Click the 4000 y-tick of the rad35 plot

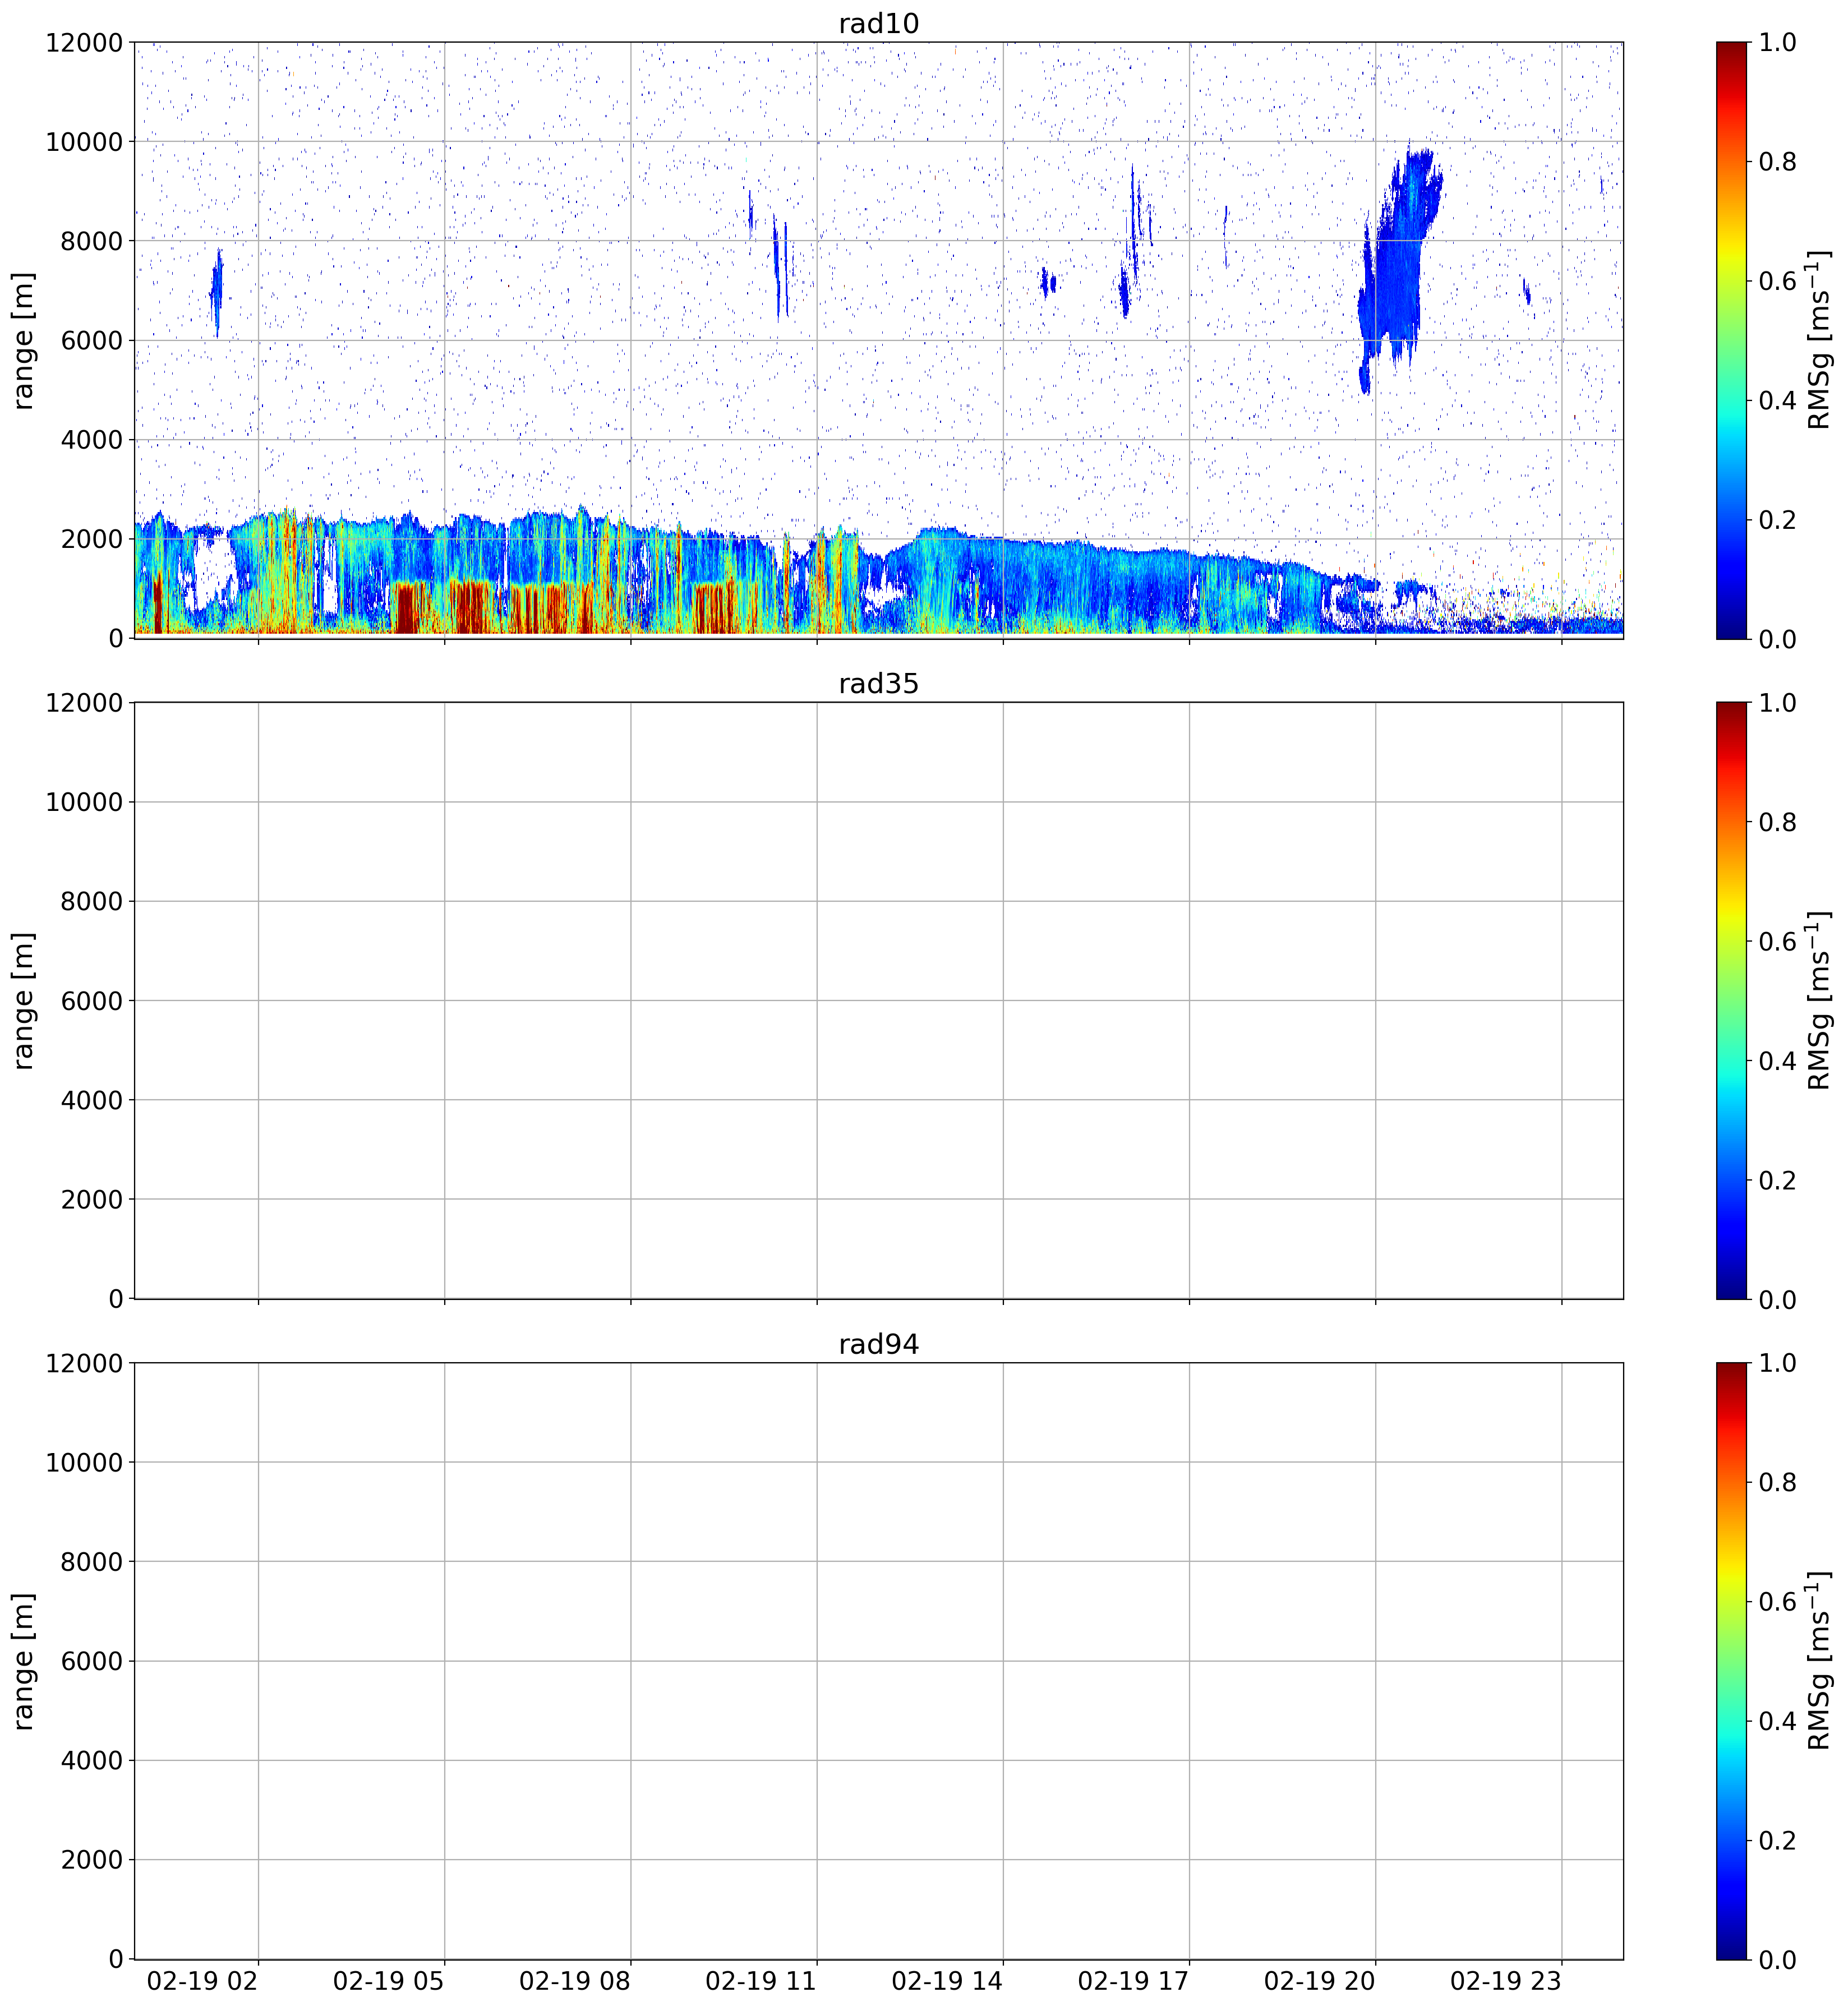[x=92, y=1100]
